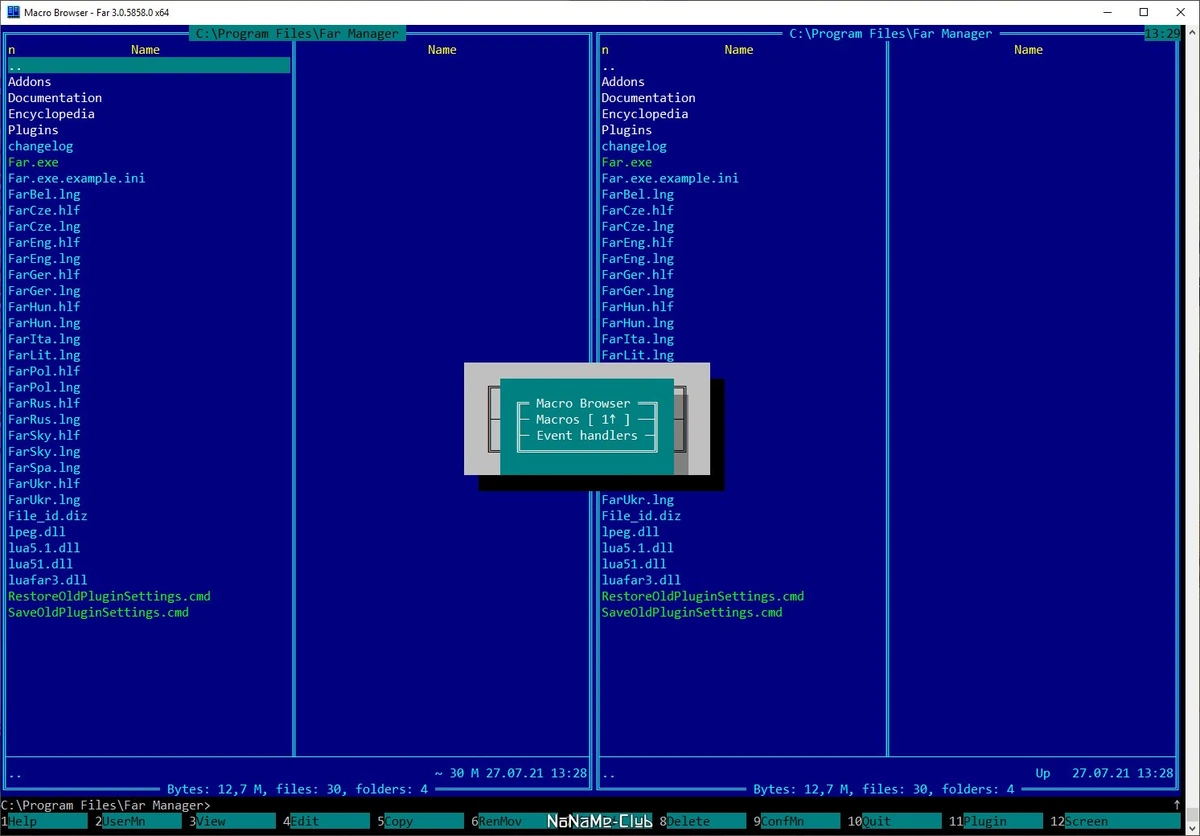
Task: Select SaveOldPluginSettings.cmd in right panel
Action: coord(692,612)
